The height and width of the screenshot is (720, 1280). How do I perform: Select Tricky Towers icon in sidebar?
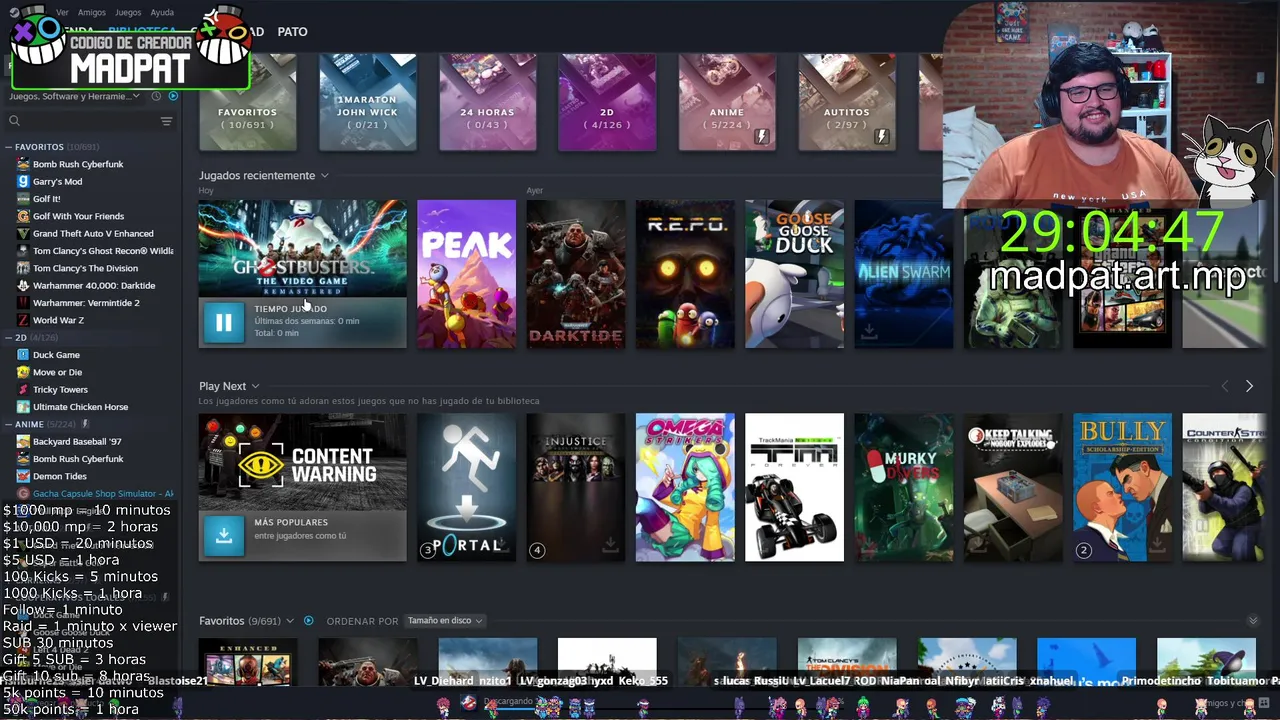coord(23,389)
